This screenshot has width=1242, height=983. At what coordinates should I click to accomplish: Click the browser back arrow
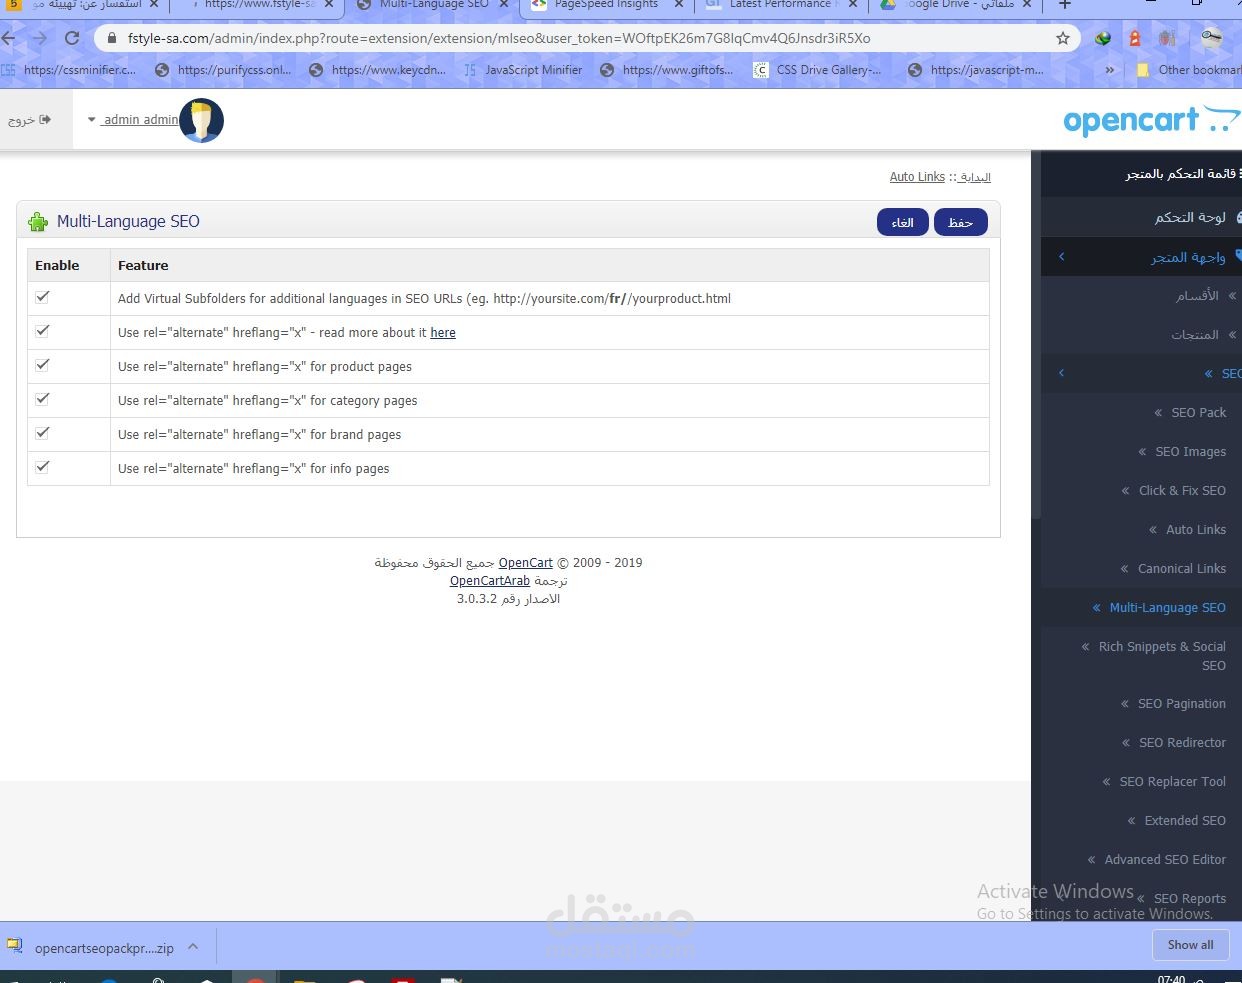pyautogui.click(x=8, y=38)
